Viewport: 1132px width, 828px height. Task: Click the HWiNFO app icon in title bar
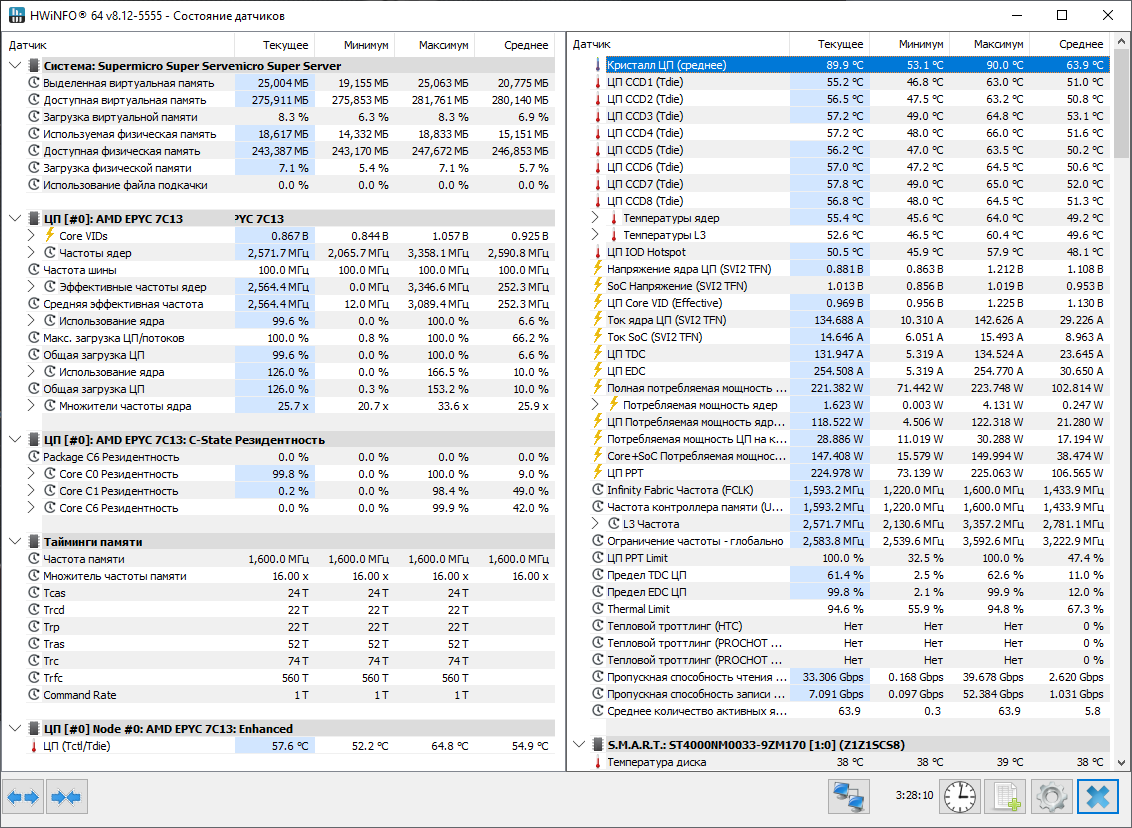coord(17,15)
